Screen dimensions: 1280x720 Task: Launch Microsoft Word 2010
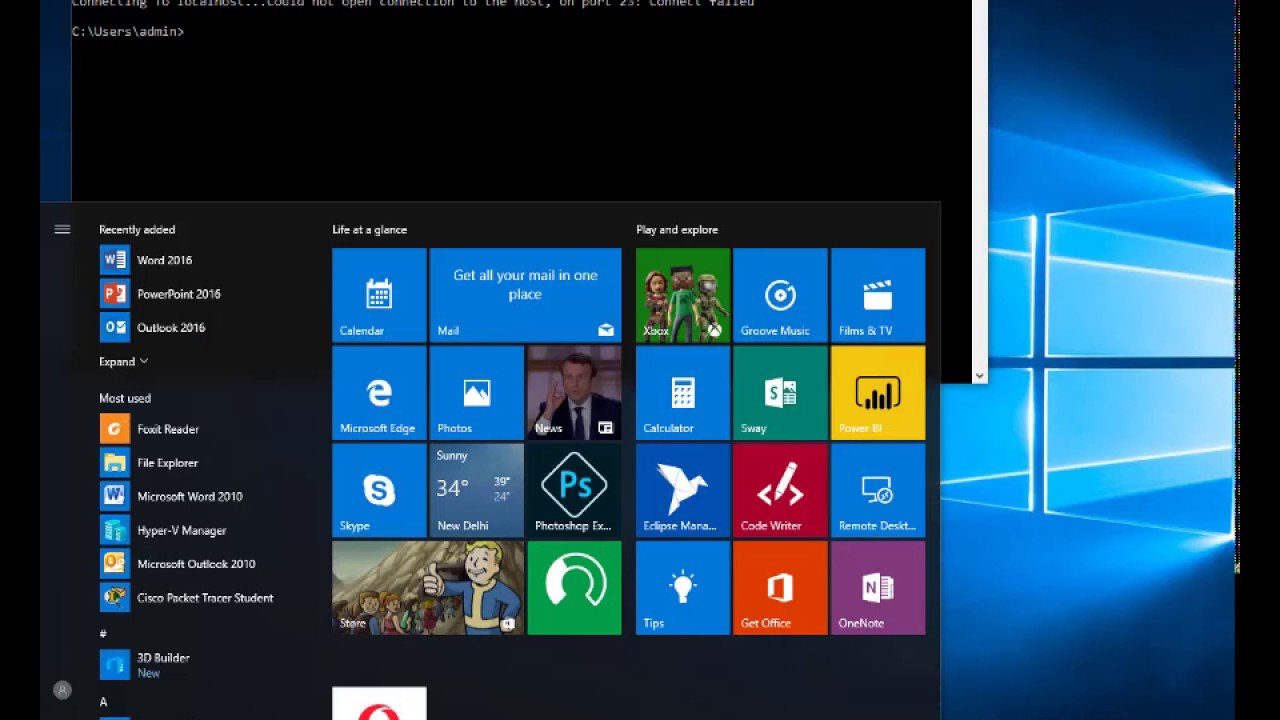(171, 497)
